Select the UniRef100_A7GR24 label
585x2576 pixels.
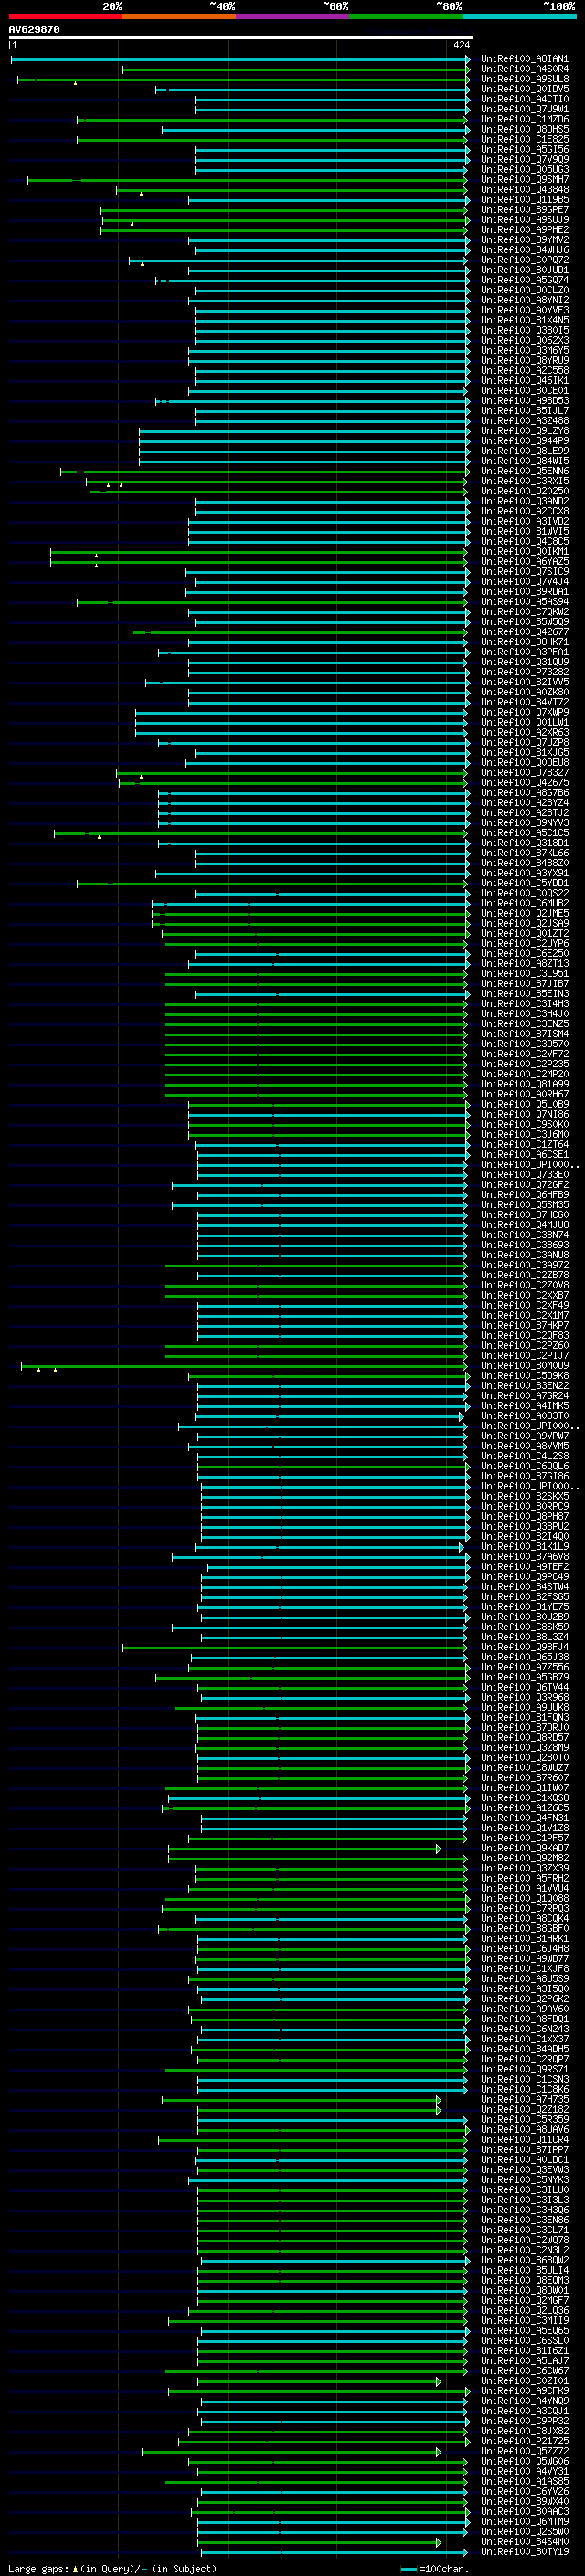(525, 1395)
